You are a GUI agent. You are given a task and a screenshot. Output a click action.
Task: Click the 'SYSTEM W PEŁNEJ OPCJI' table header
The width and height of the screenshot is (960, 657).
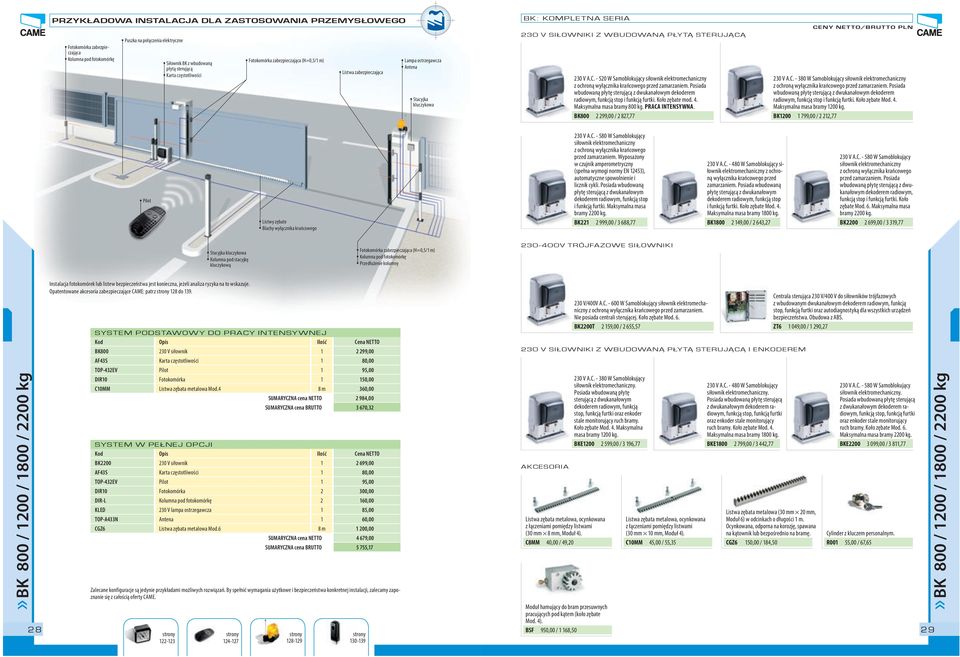[245, 444]
